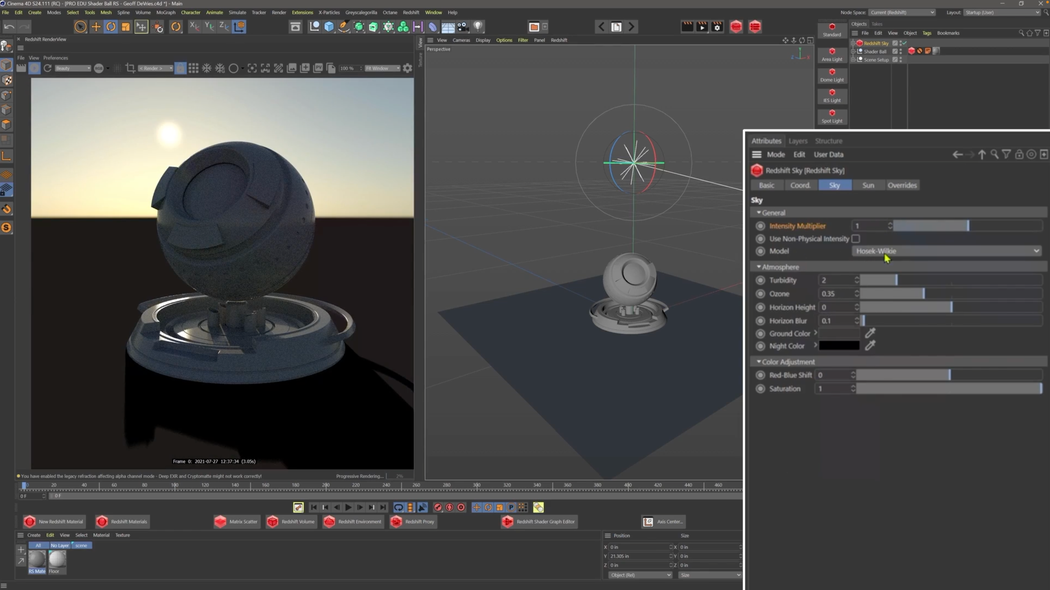Click the Turbidity value input field
1050x590 pixels.
coord(835,279)
